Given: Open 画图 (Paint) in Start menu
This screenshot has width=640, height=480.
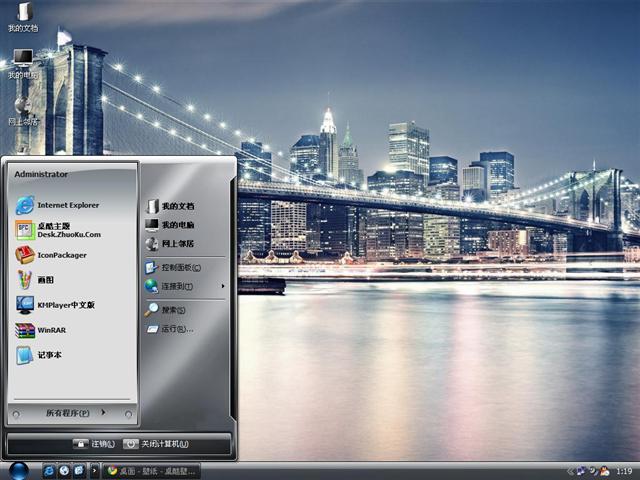Looking at the screenshot, I should tap(46, 280).
